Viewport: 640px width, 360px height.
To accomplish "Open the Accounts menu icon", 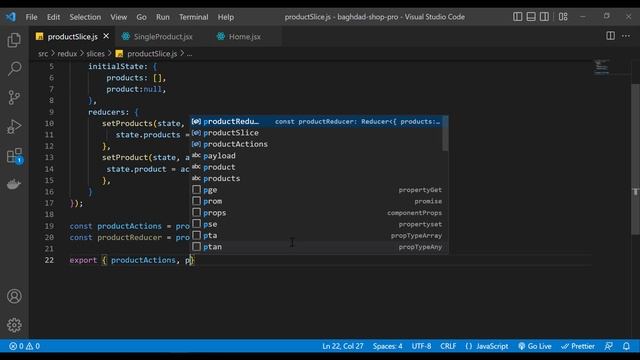I will click(14, 296).
